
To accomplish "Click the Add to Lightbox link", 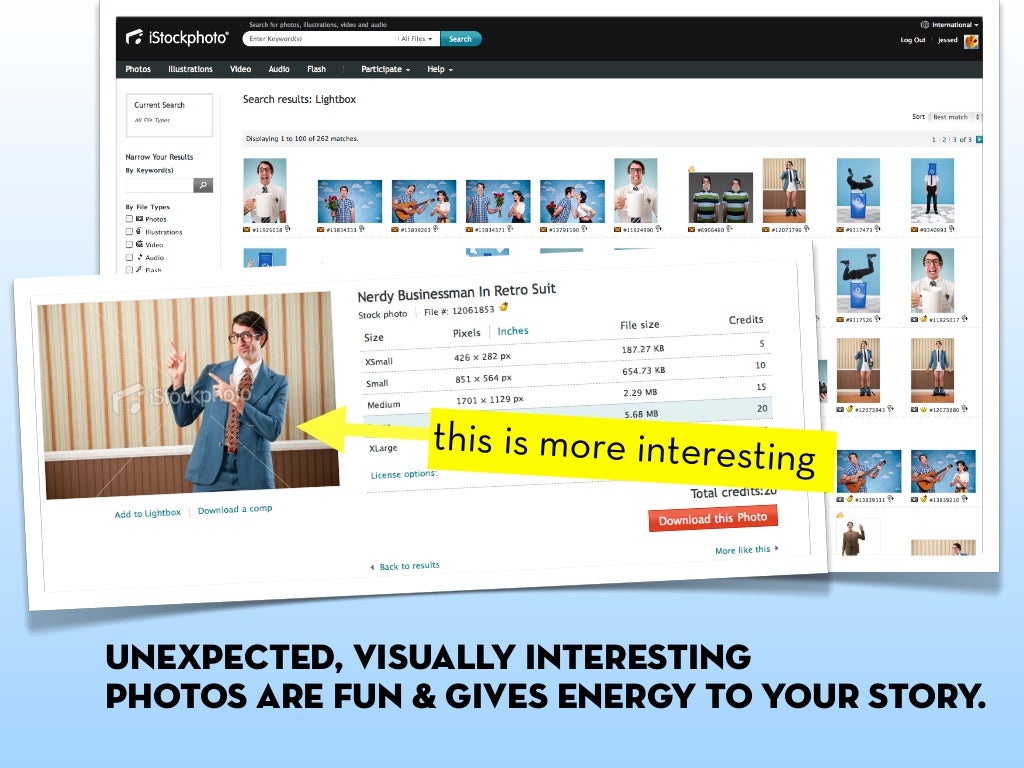I will [148, 513].
